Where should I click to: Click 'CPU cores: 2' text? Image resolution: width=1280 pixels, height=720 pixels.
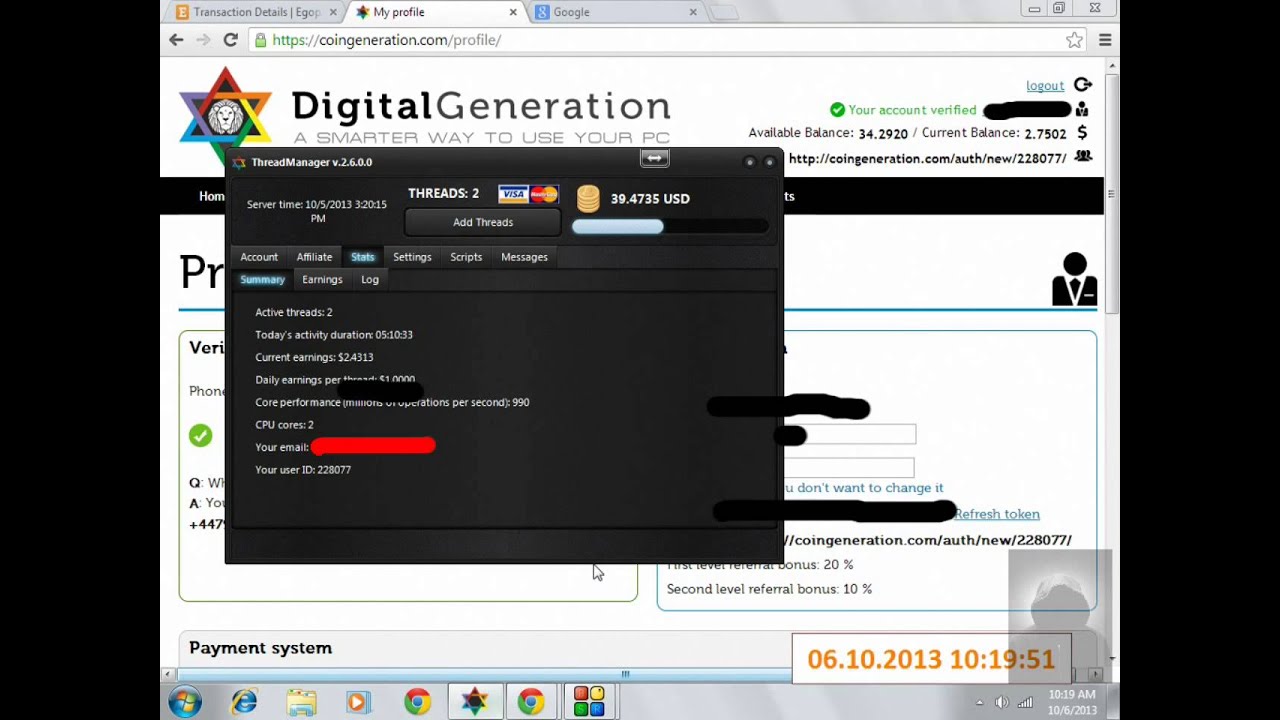(x=284, y=425)
